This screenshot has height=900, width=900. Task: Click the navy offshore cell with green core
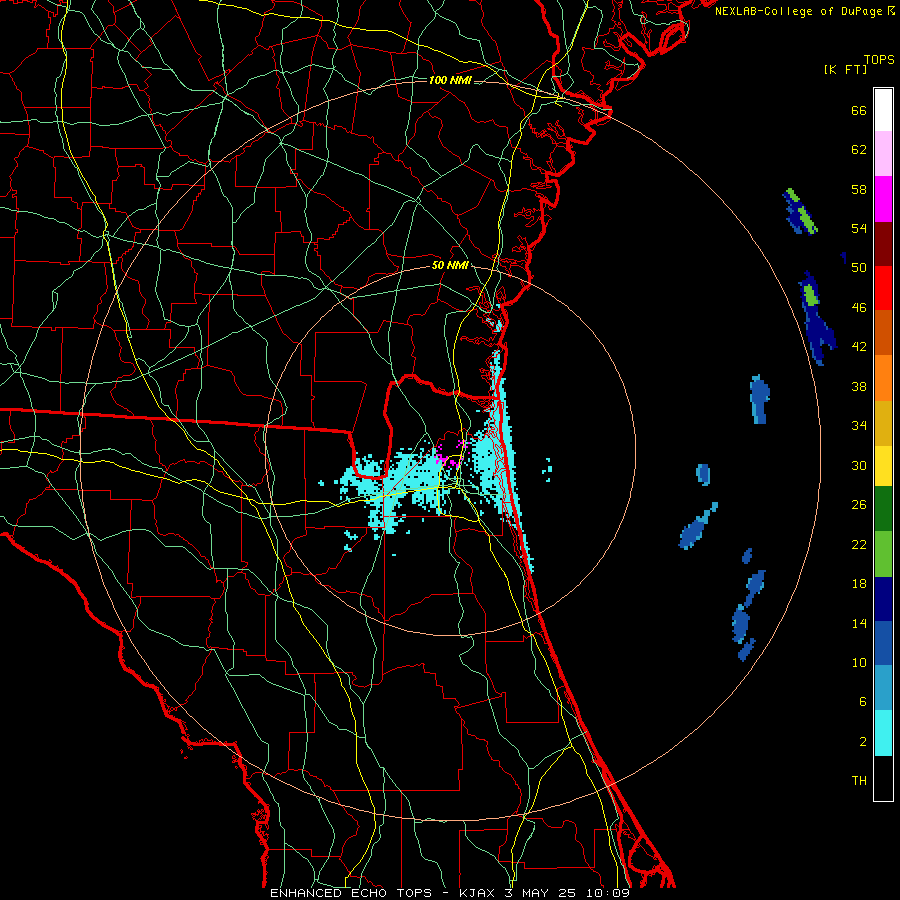coord(817,317)
